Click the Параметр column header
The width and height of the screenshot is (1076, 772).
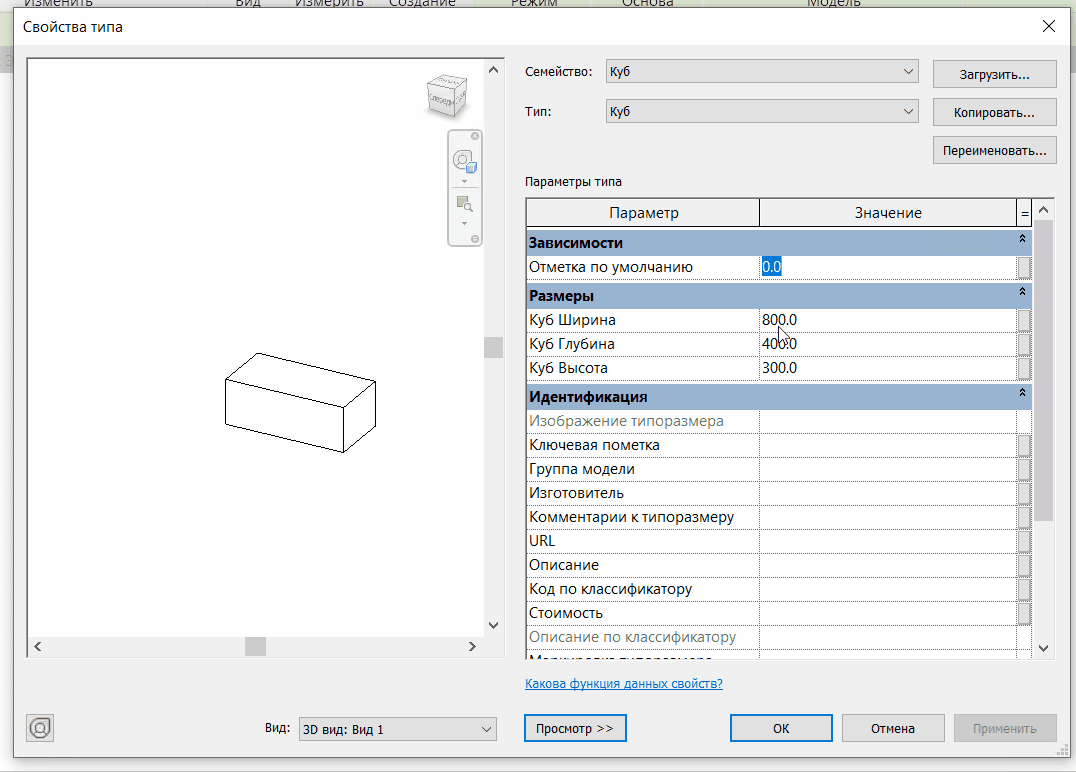tap(643, 213)
